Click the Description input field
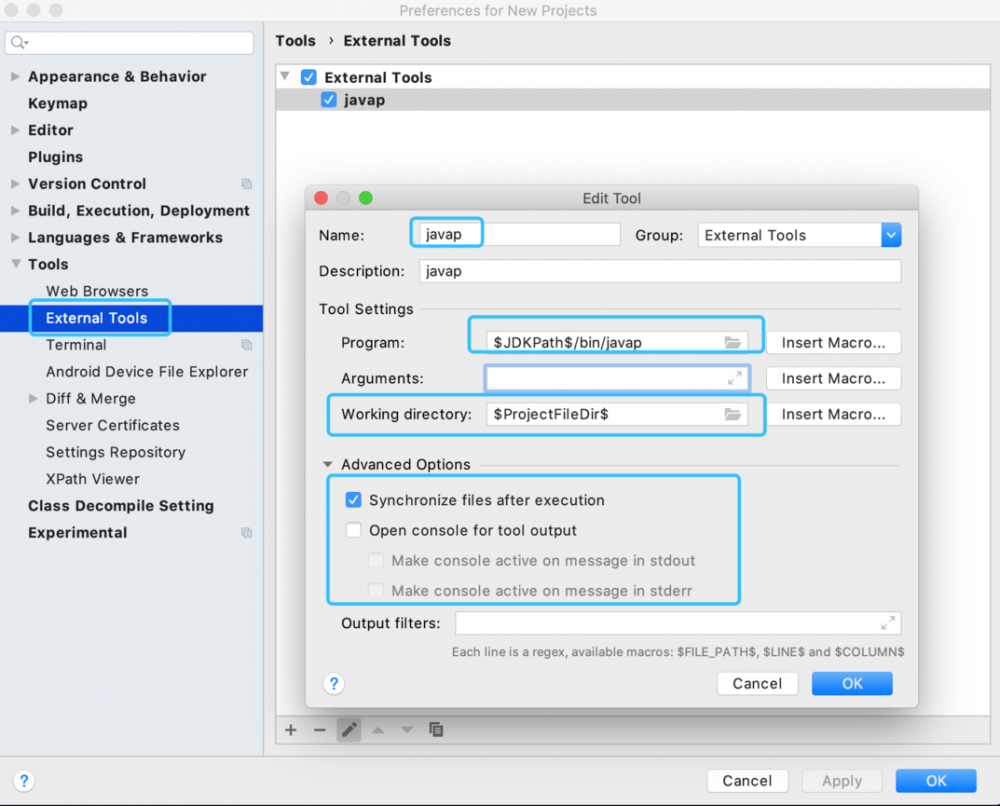The image size is (1000, 806). [660, 271]
